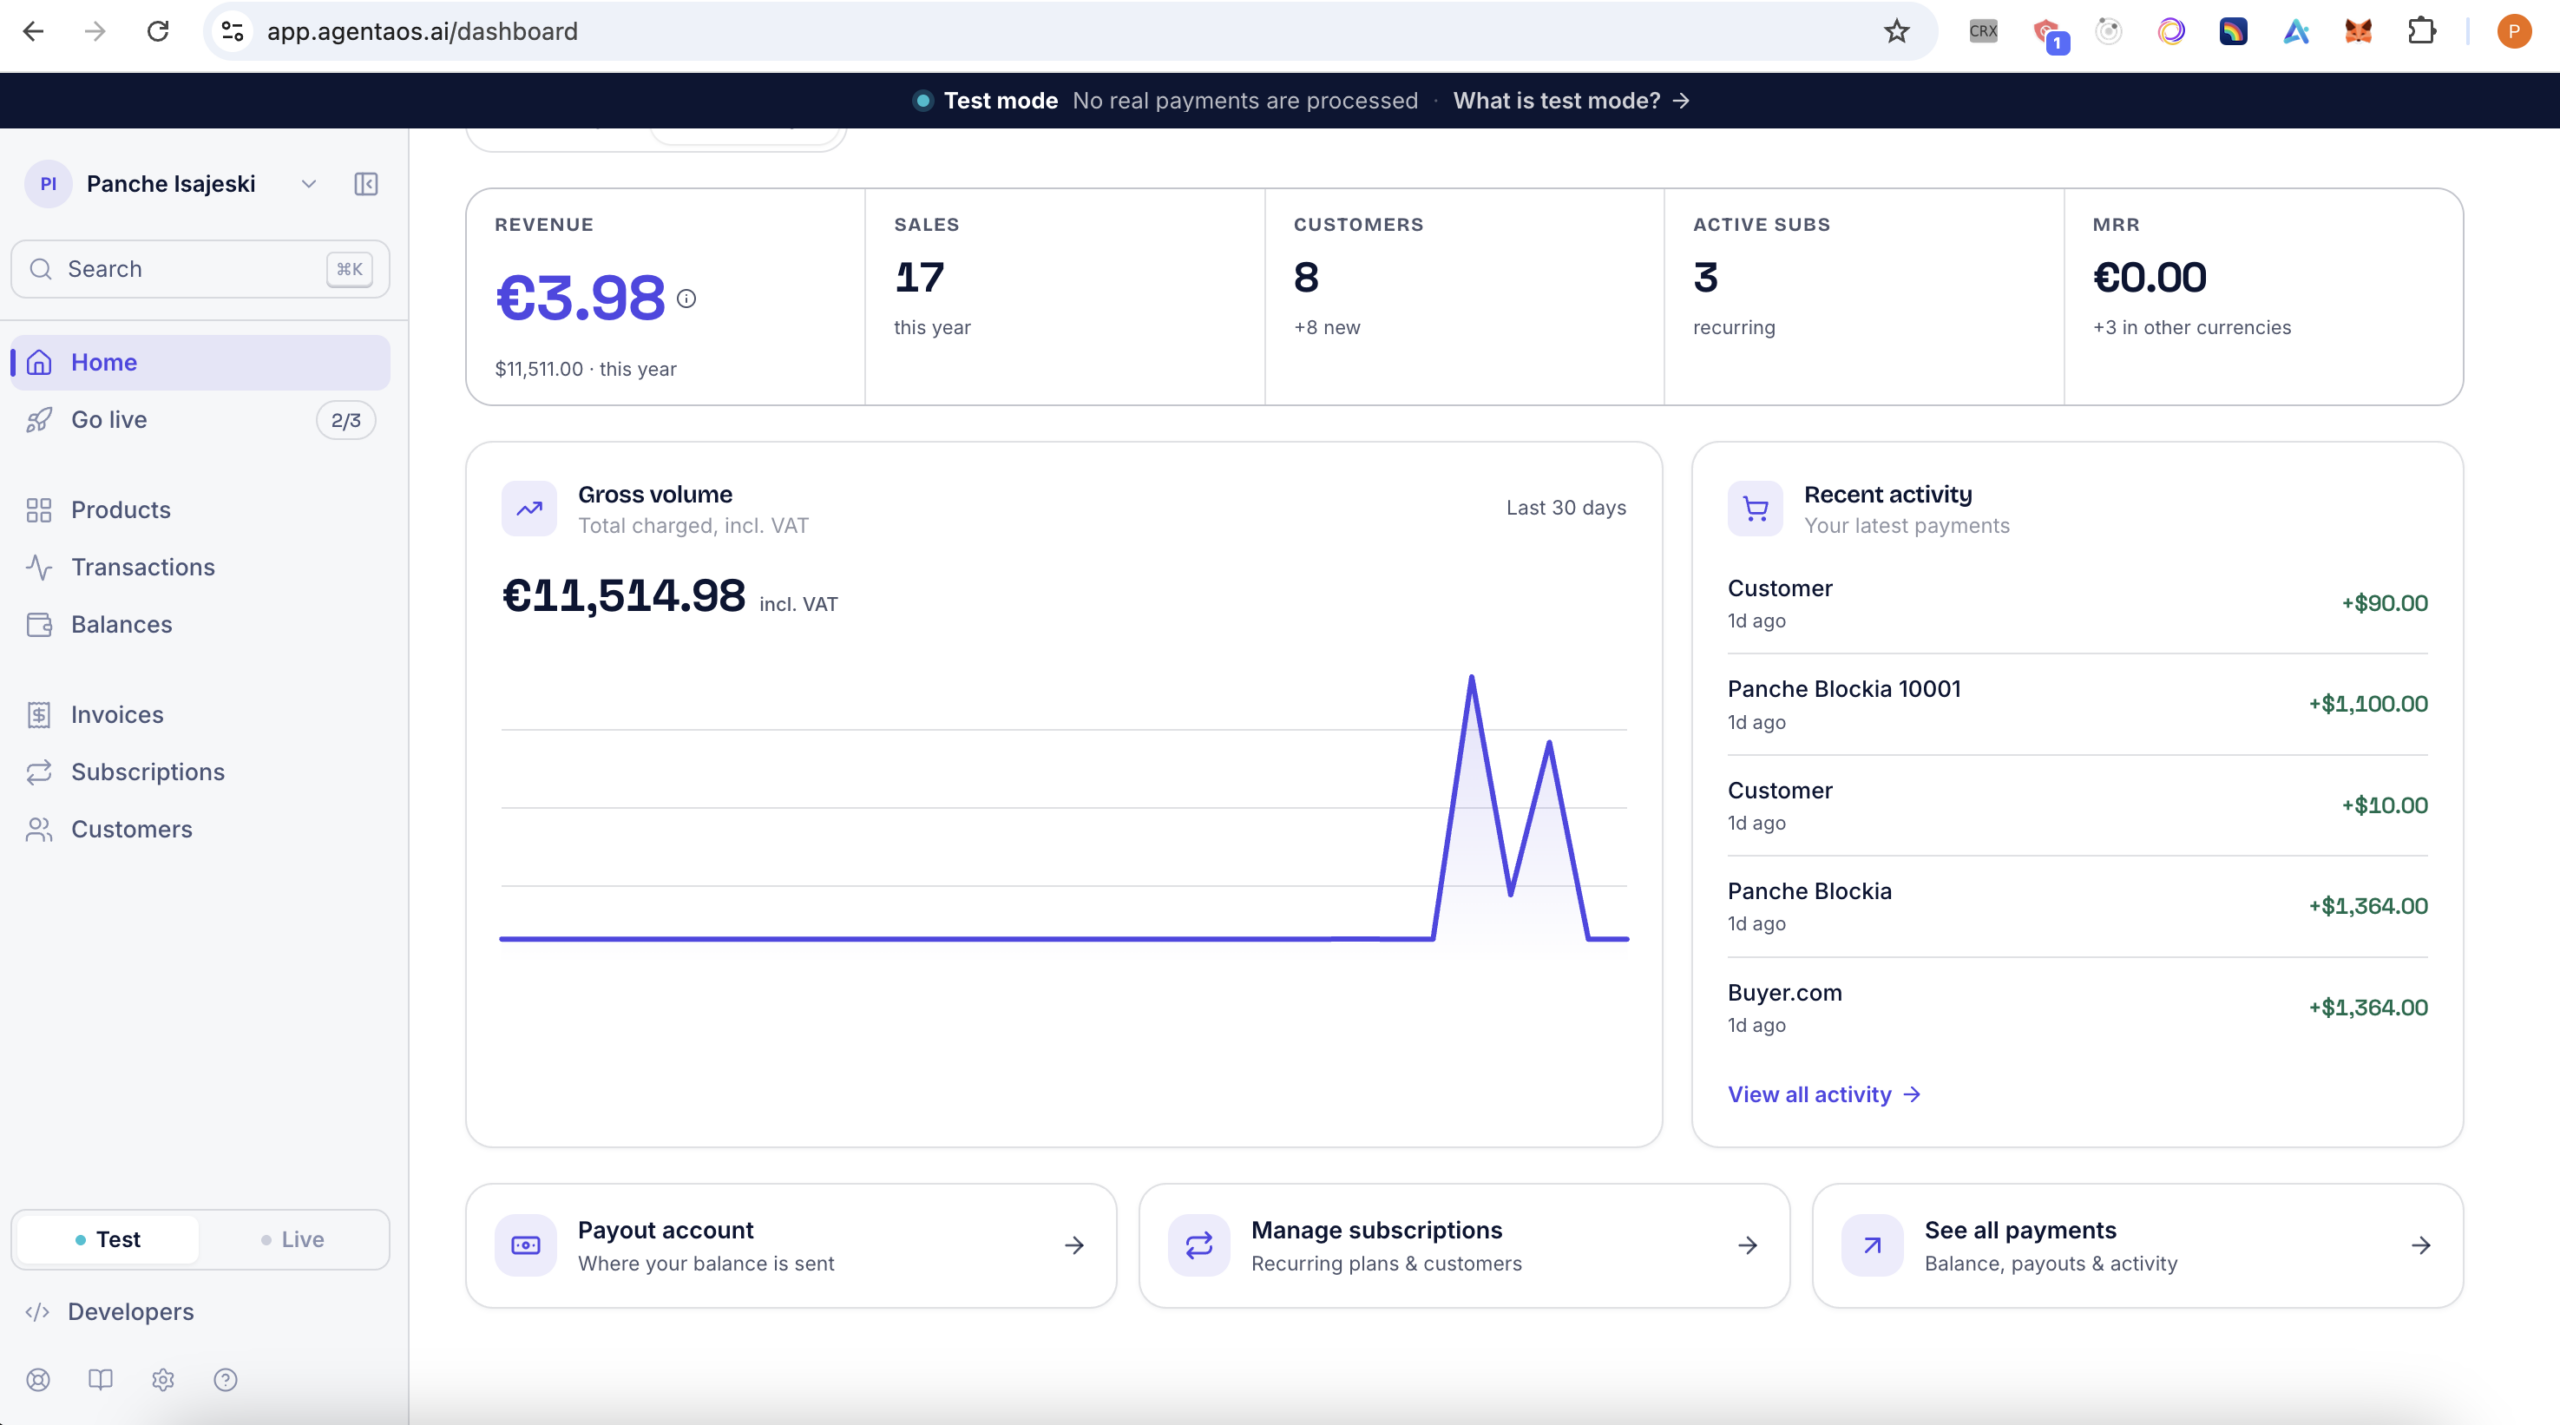Click View all activity link
Viewport: 2560px width, 1425px height.
click(1824, 1095)
